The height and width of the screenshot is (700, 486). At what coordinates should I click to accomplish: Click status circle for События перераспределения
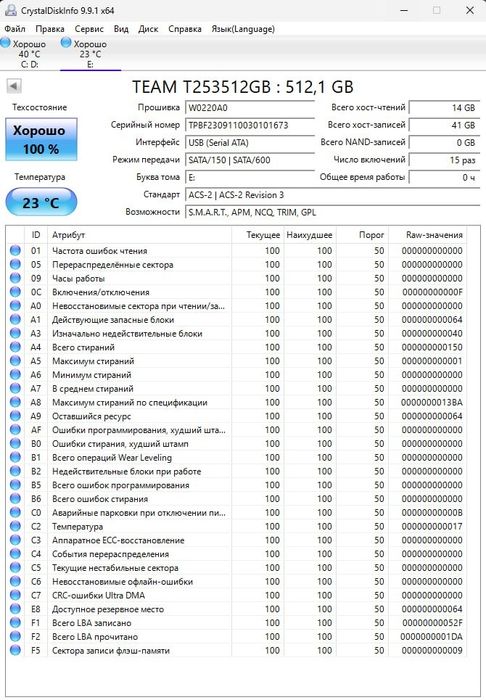pos(15,554)
